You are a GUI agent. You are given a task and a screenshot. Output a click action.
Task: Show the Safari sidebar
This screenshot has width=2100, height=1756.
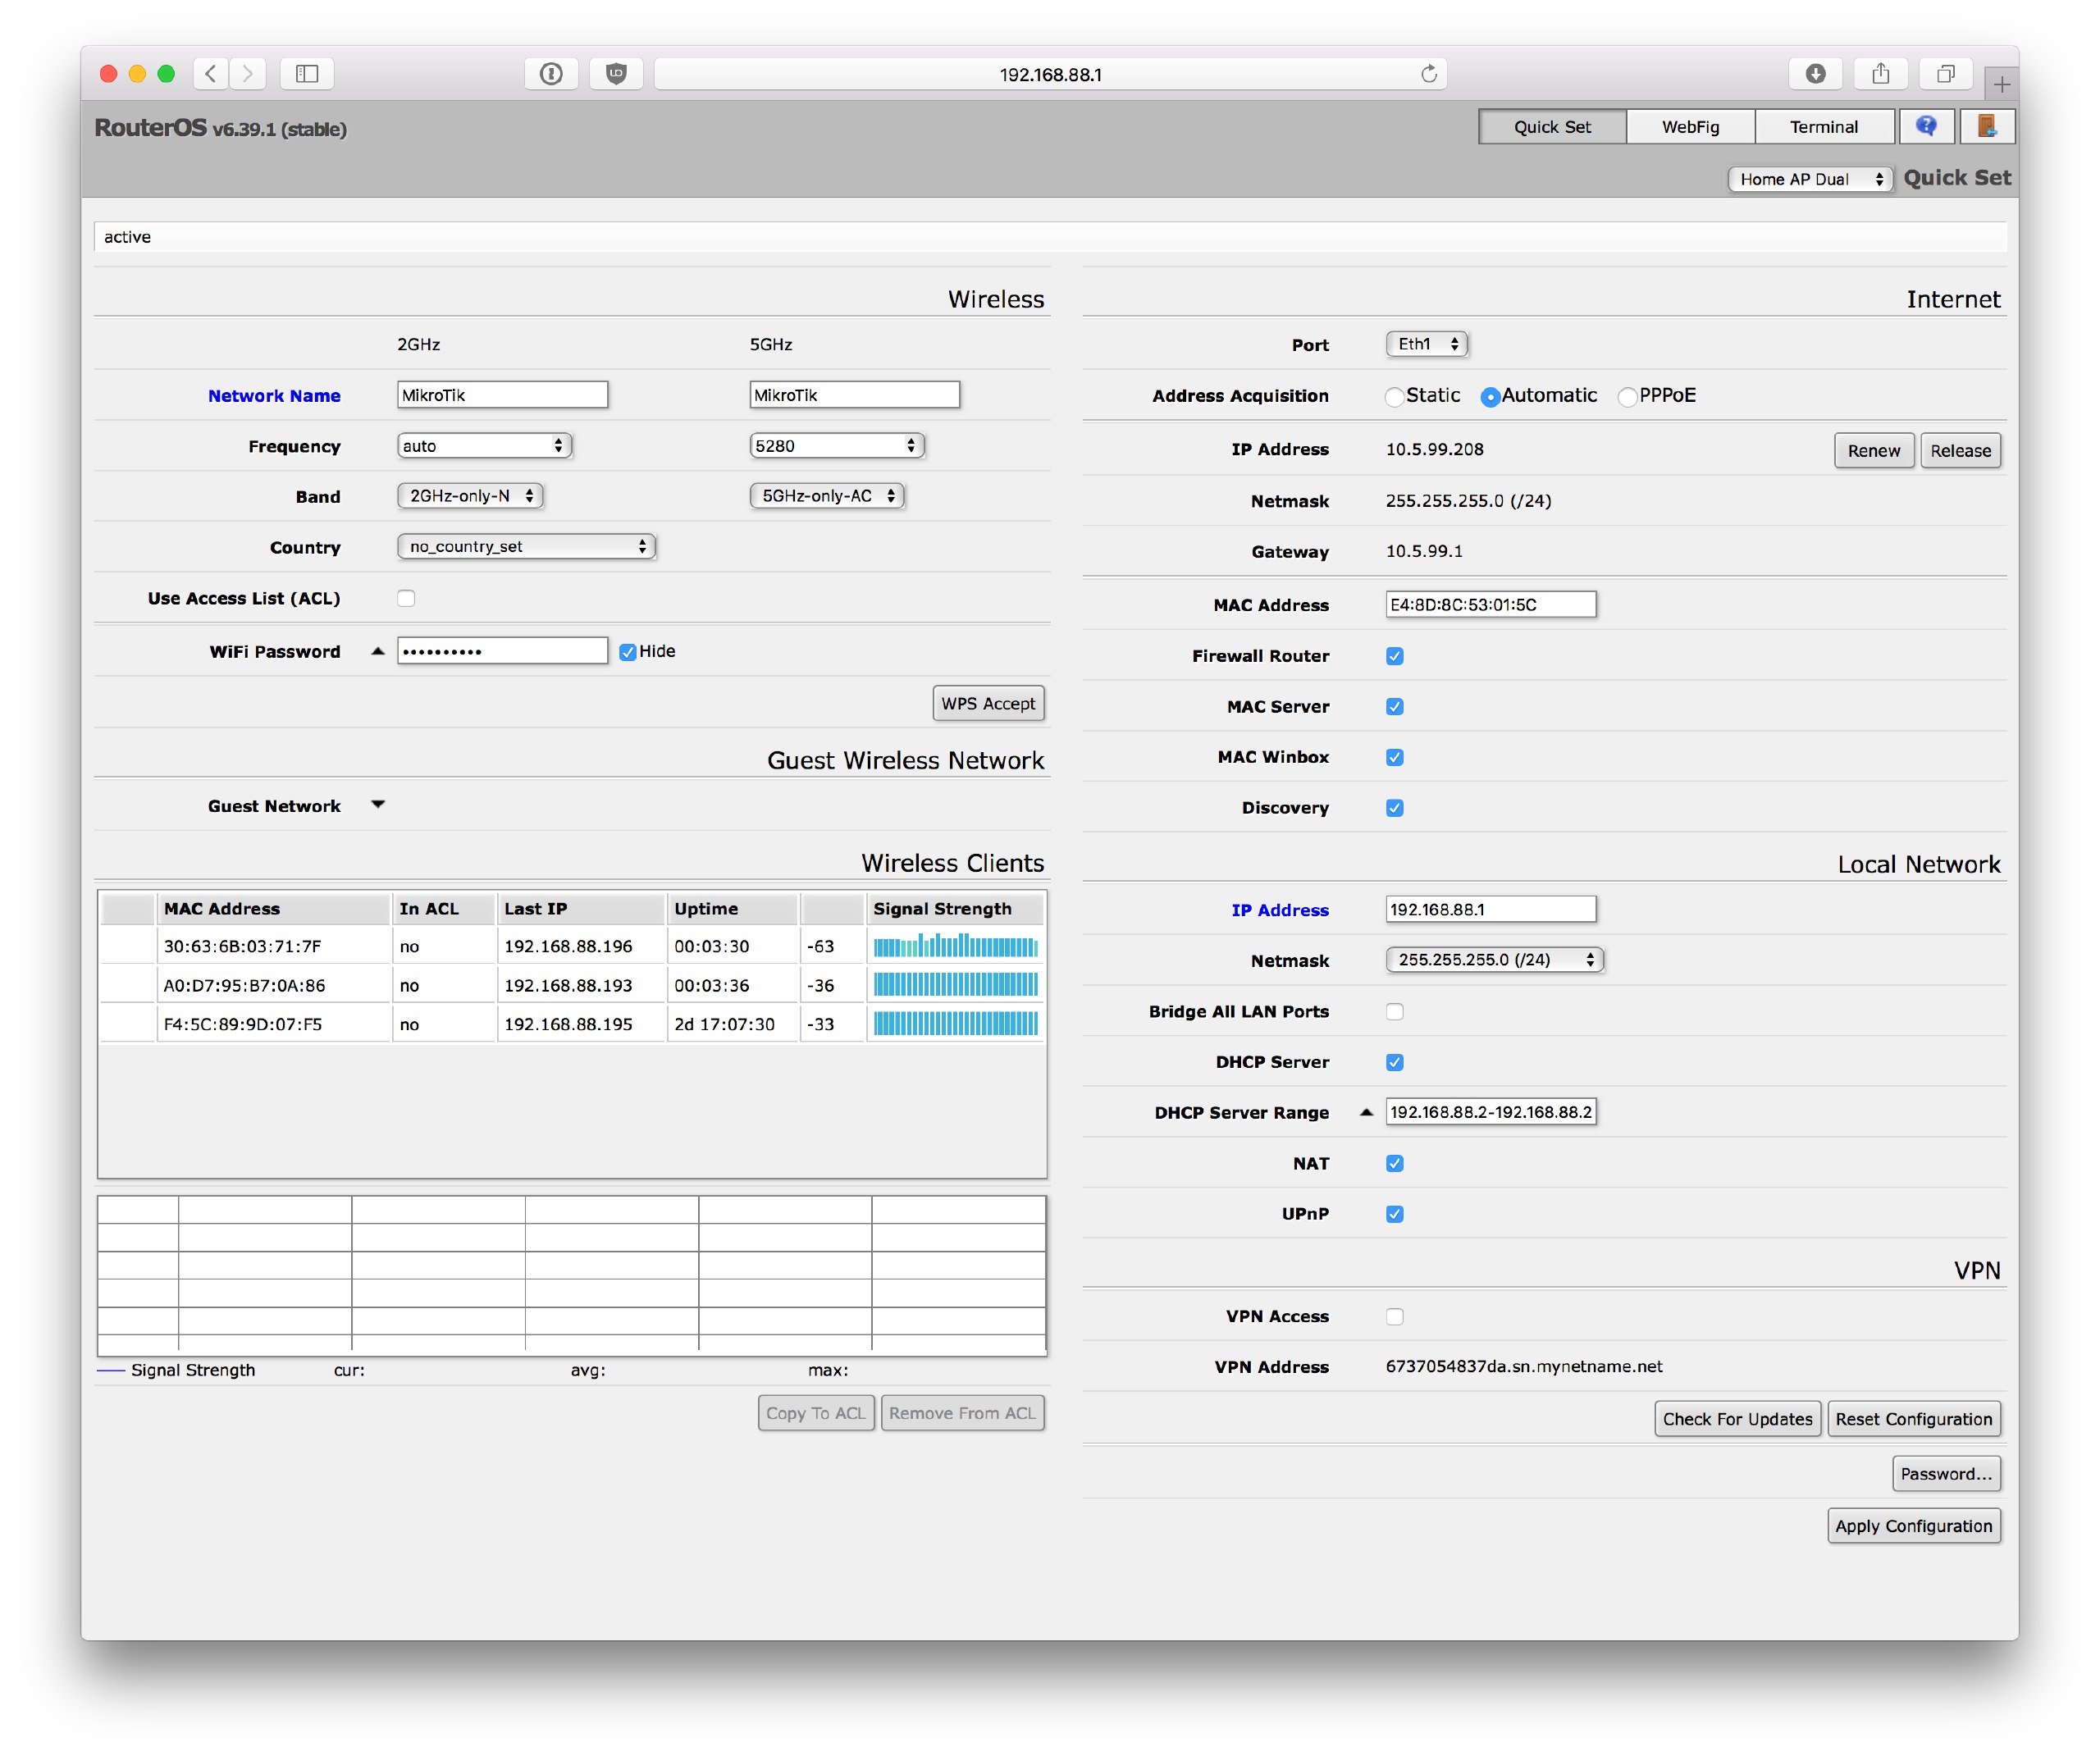(x=307, y=74)
